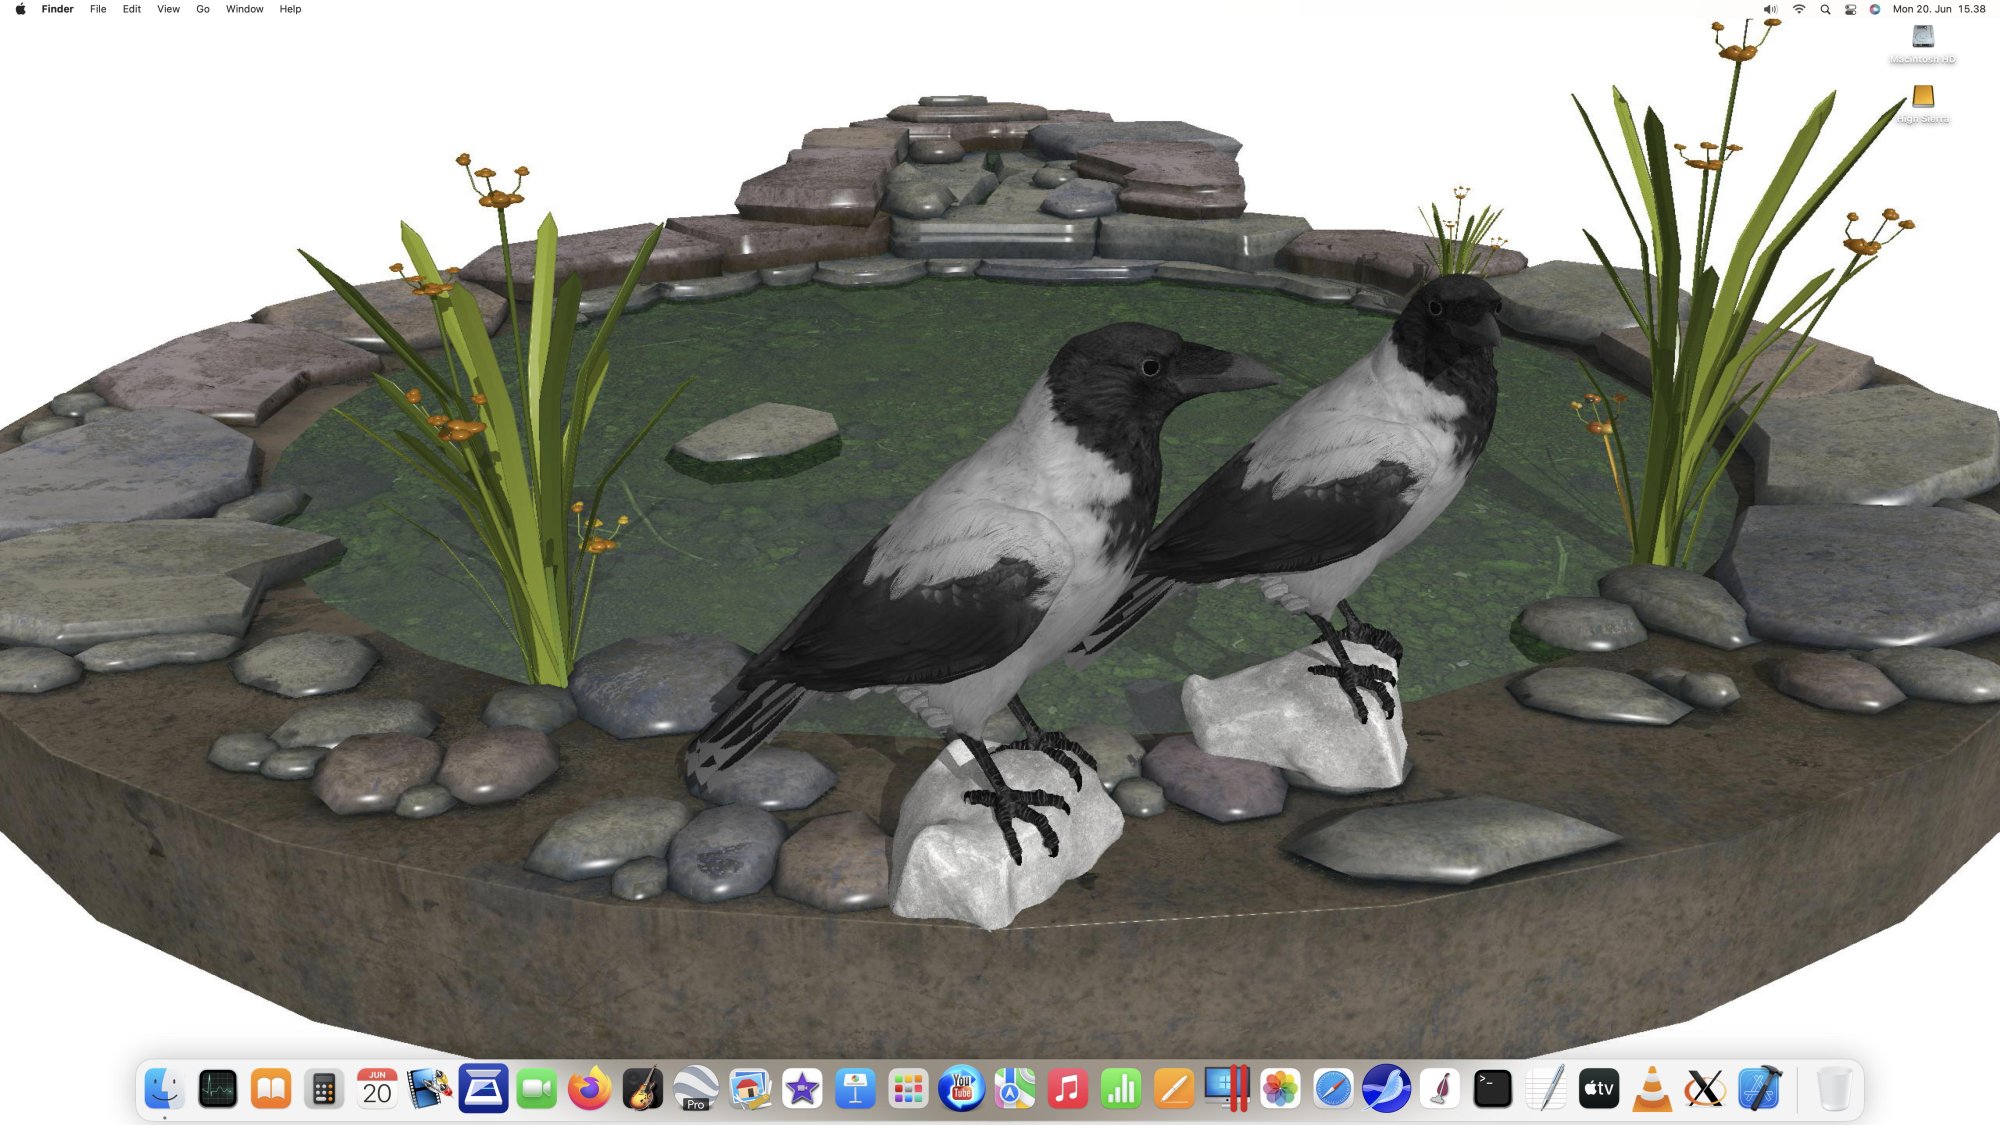Open VLC media player
Viewport: 2000px width, 1125px height.
pyautogui.click(x=1651, y=1088)
